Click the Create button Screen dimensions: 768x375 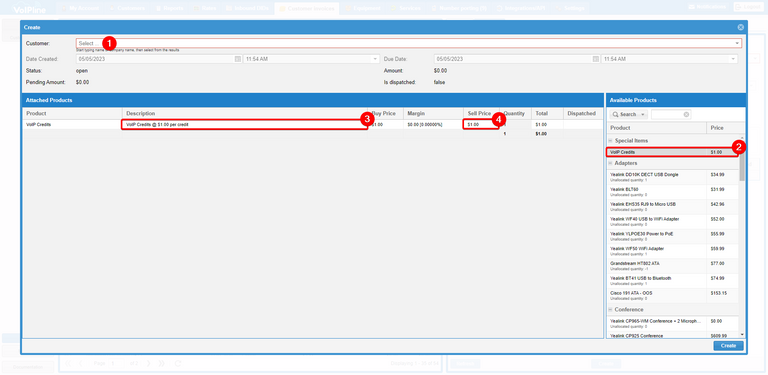(x=728, y=346)
